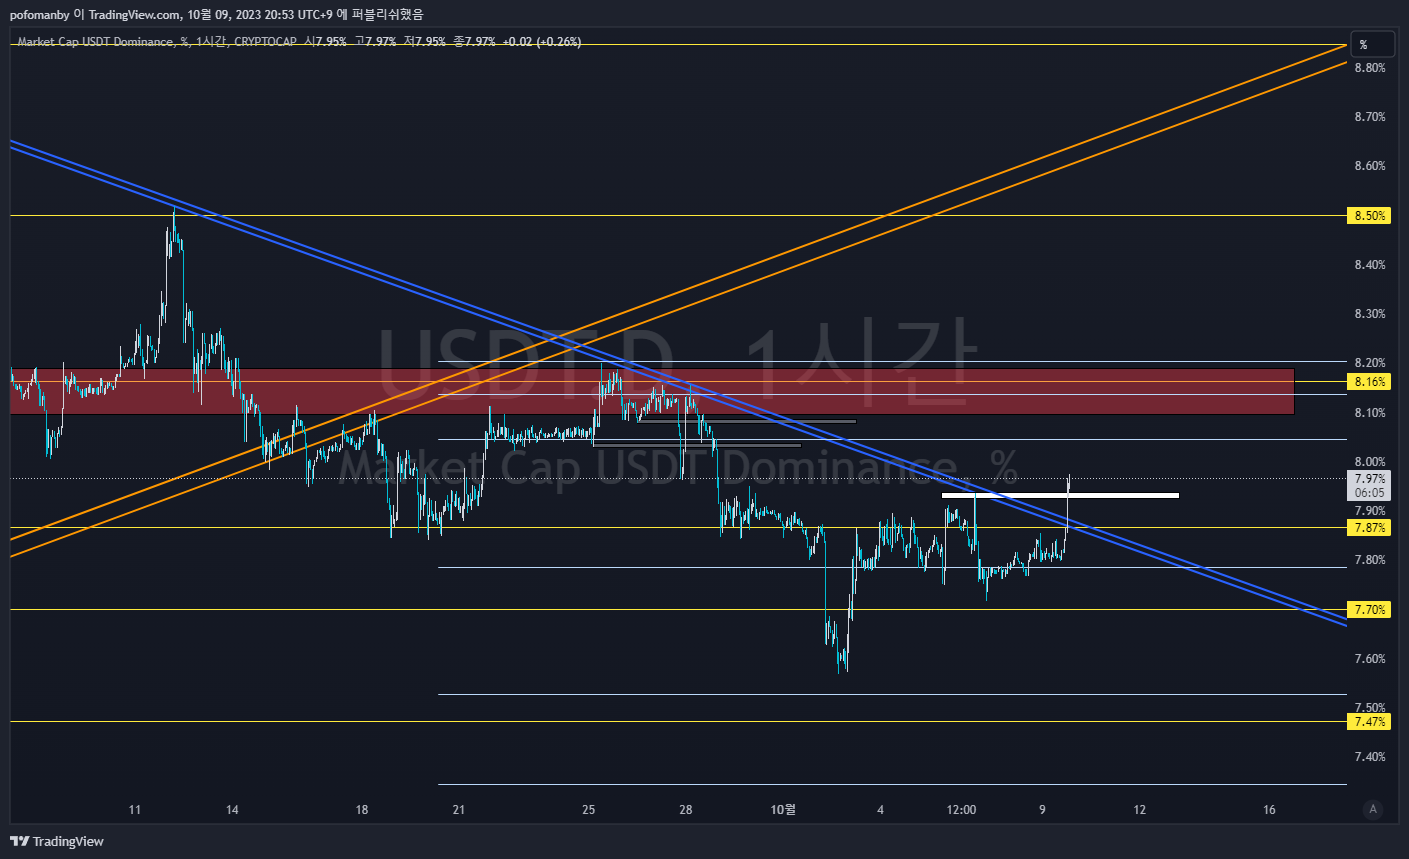1409x859 pixels.
Task: Click the date 28 on the time axis
Action: (x=686, y=810)
